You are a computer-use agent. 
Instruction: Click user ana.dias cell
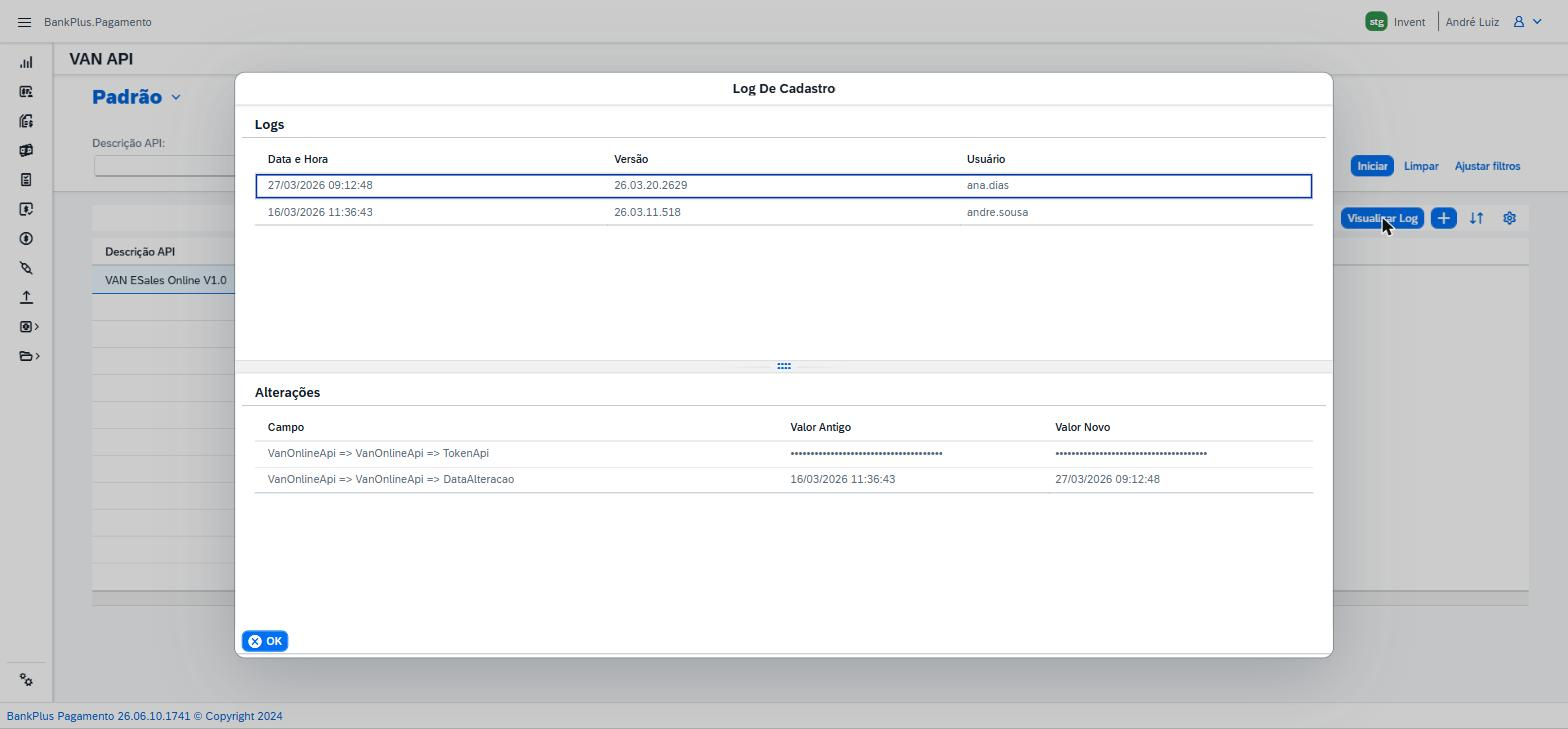point(988,186)
